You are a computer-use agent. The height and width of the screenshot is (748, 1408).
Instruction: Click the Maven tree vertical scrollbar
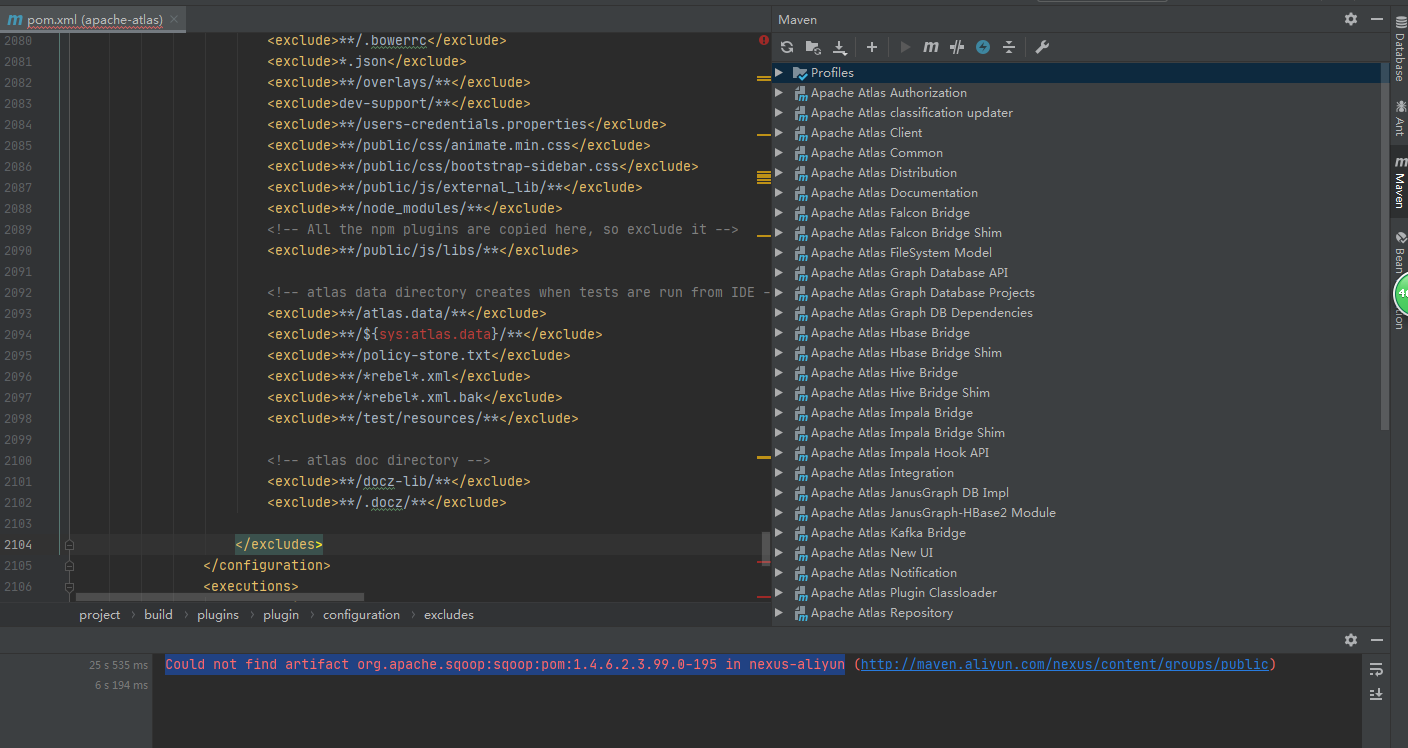(1385, 247)
